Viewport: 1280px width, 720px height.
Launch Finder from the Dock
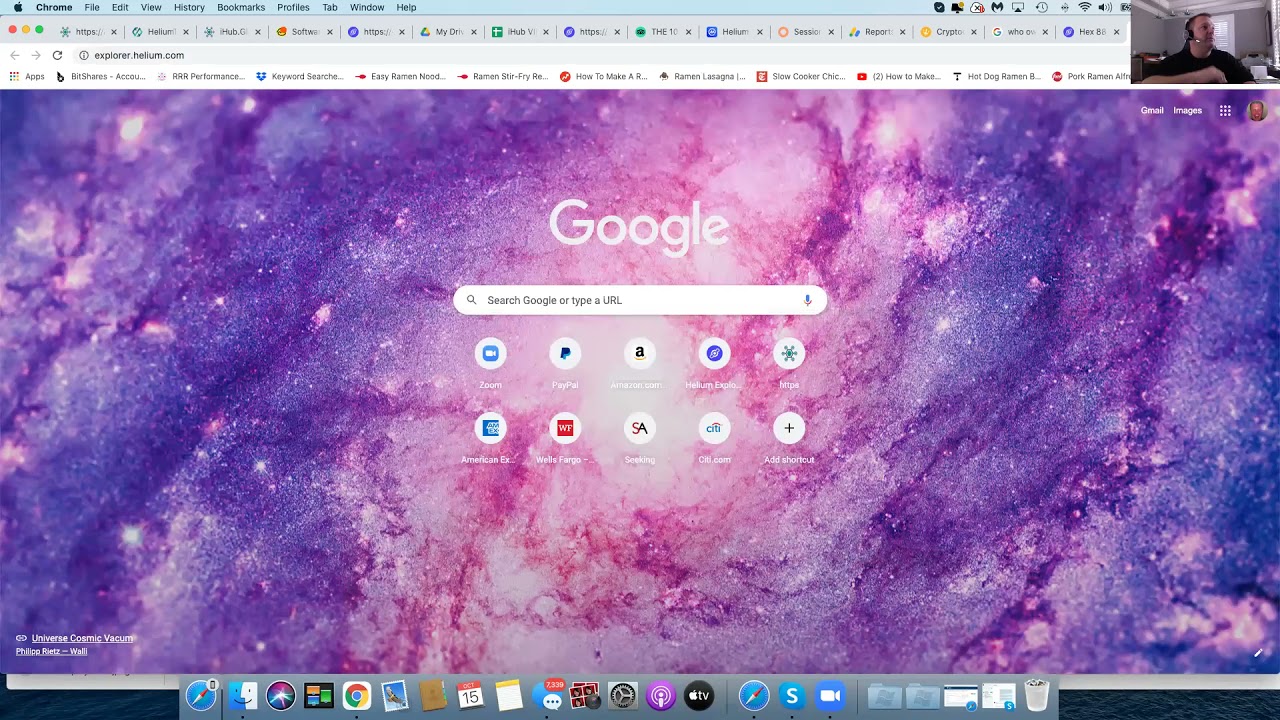point(243,695)
